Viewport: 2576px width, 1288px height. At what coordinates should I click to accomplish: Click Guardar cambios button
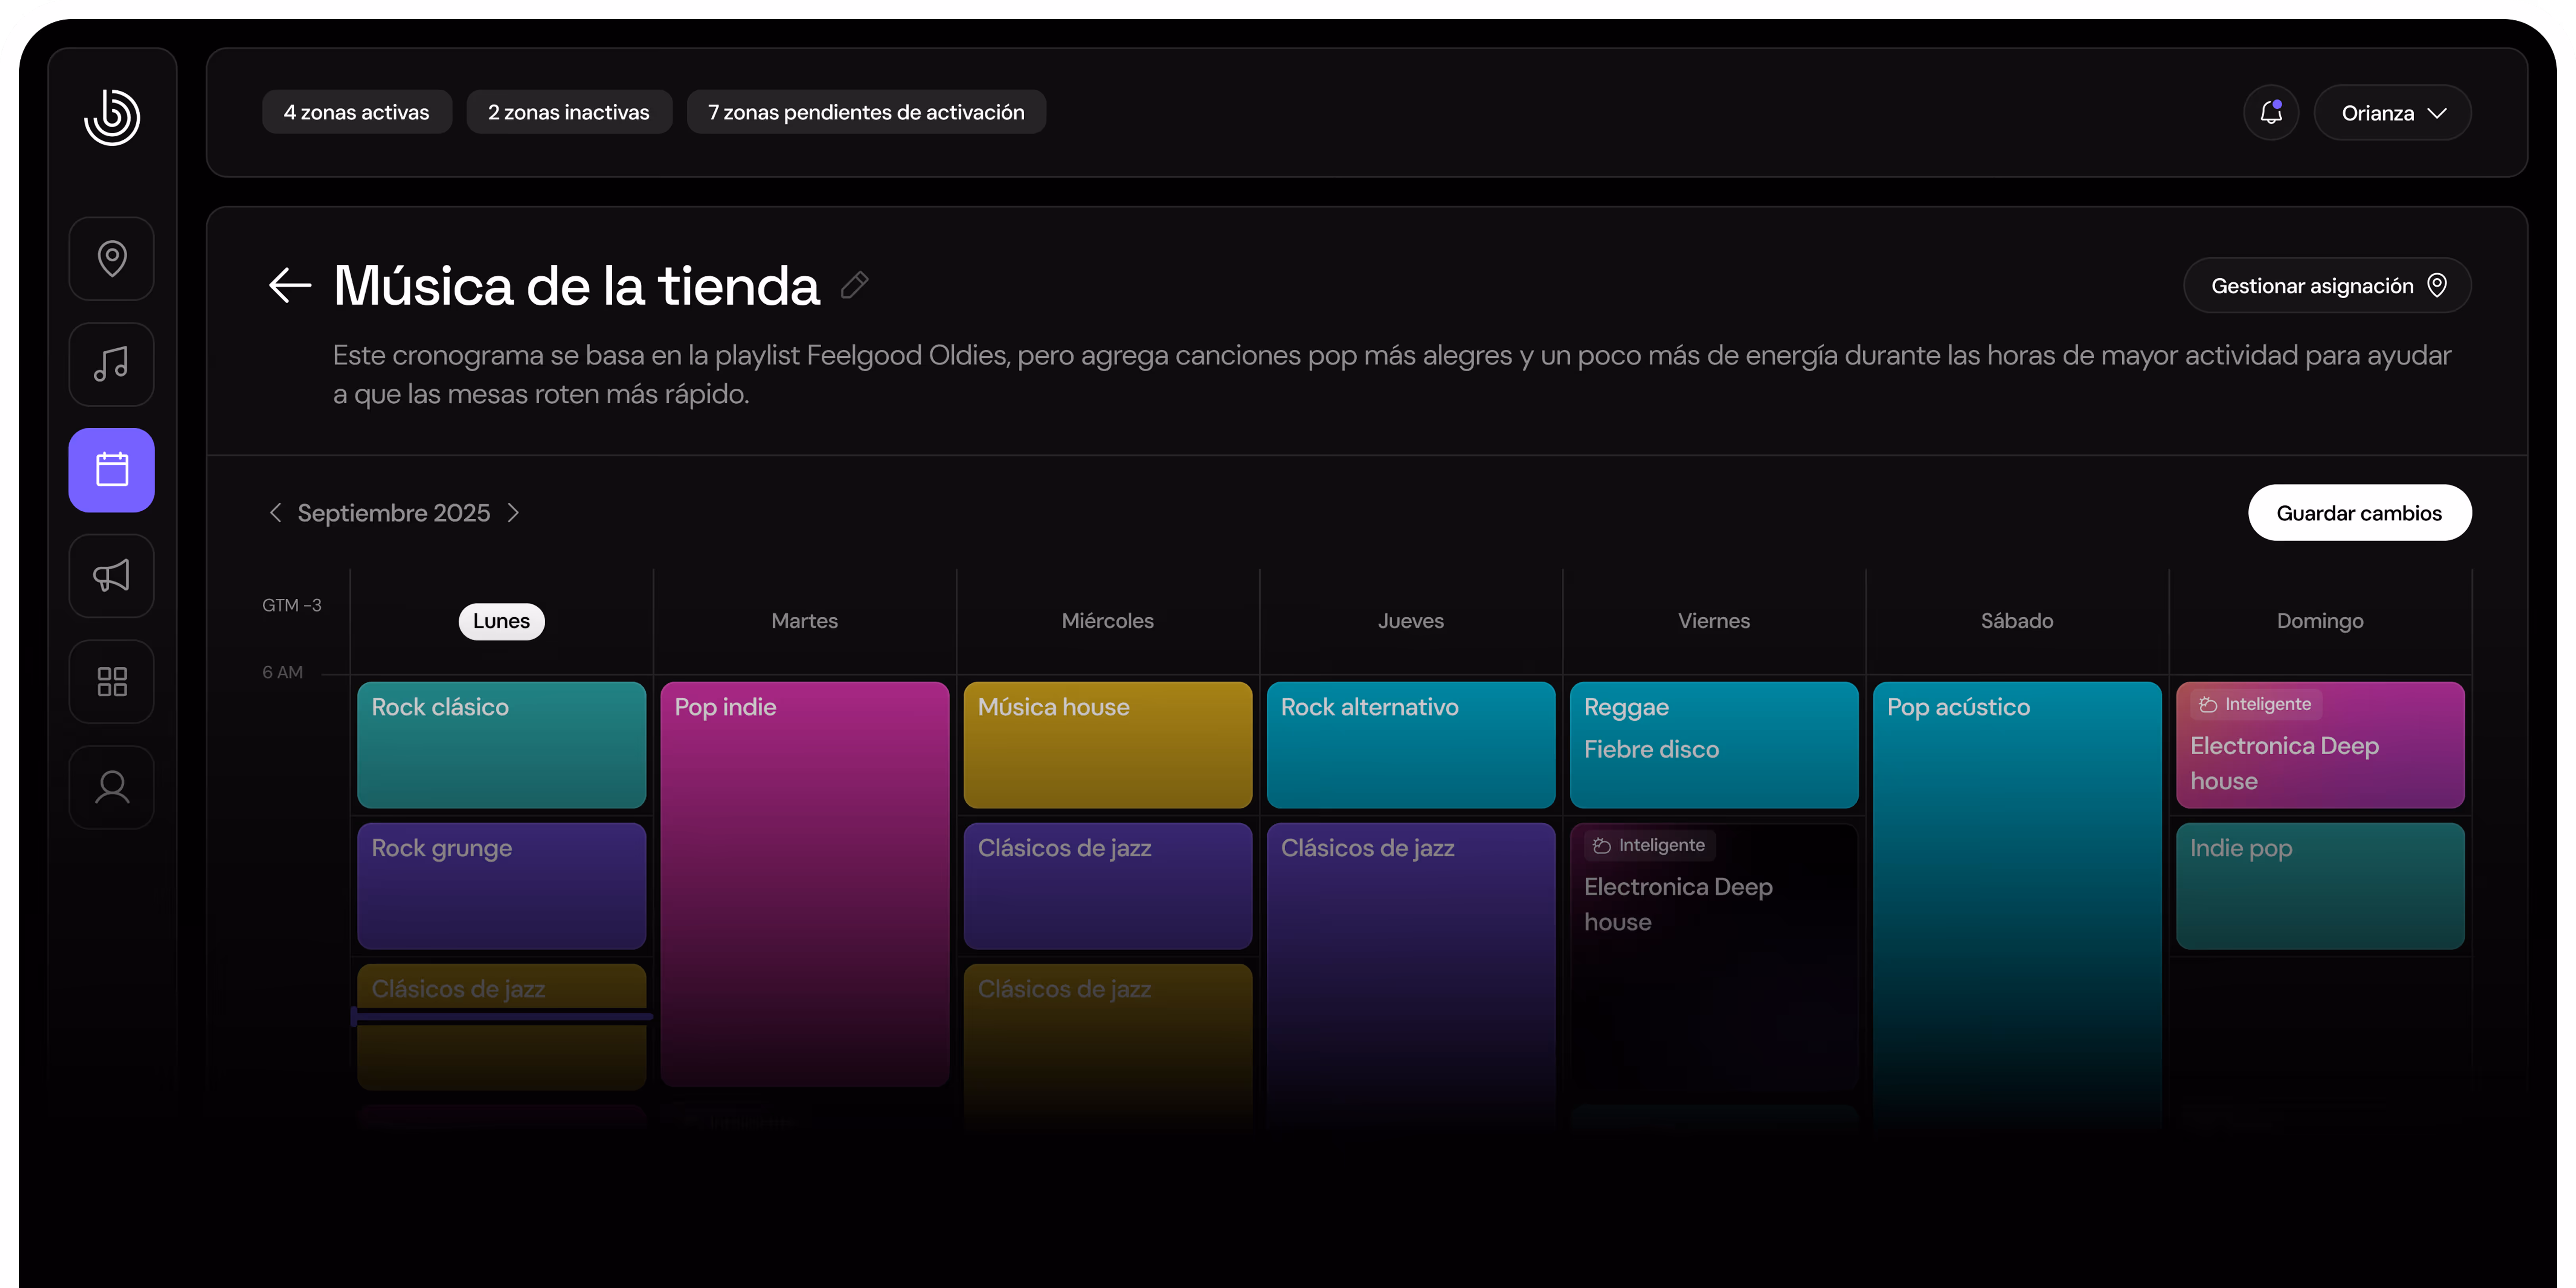2359,513
